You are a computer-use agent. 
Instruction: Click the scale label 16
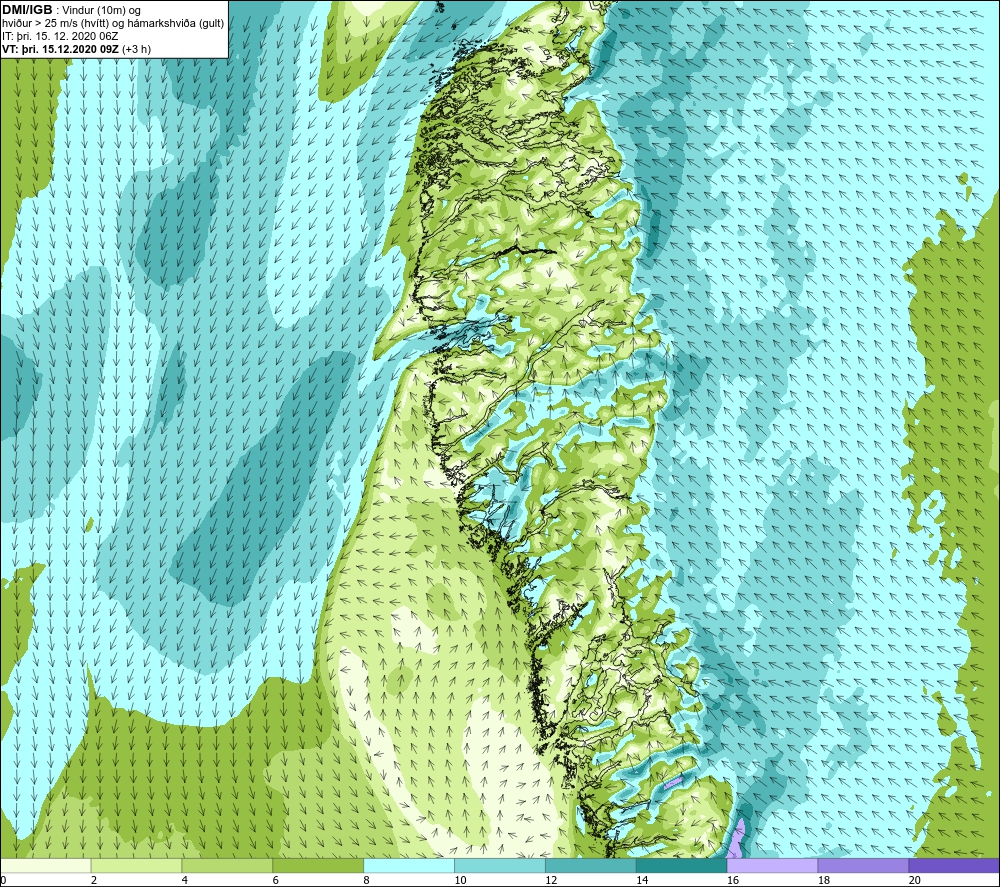pyautogui.click(x=733, y=880)
